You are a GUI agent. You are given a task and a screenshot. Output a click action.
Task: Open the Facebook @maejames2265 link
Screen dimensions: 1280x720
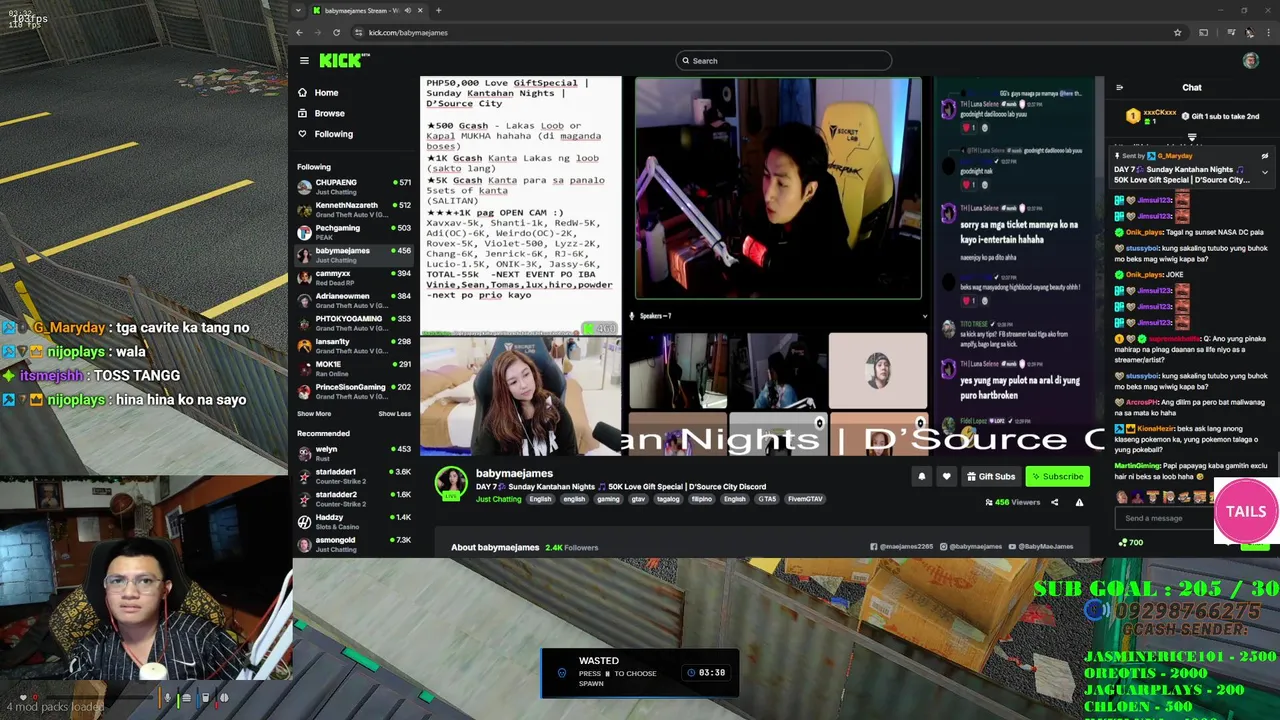[901, 547]
